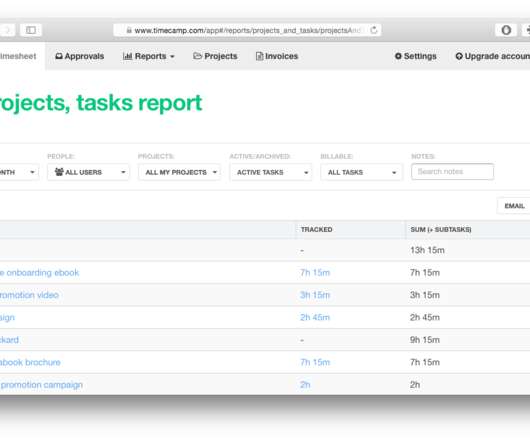The width and height of the screenshot is (530, 442).
Task: Click the Projects folder icon
Action: click(197, 56)
